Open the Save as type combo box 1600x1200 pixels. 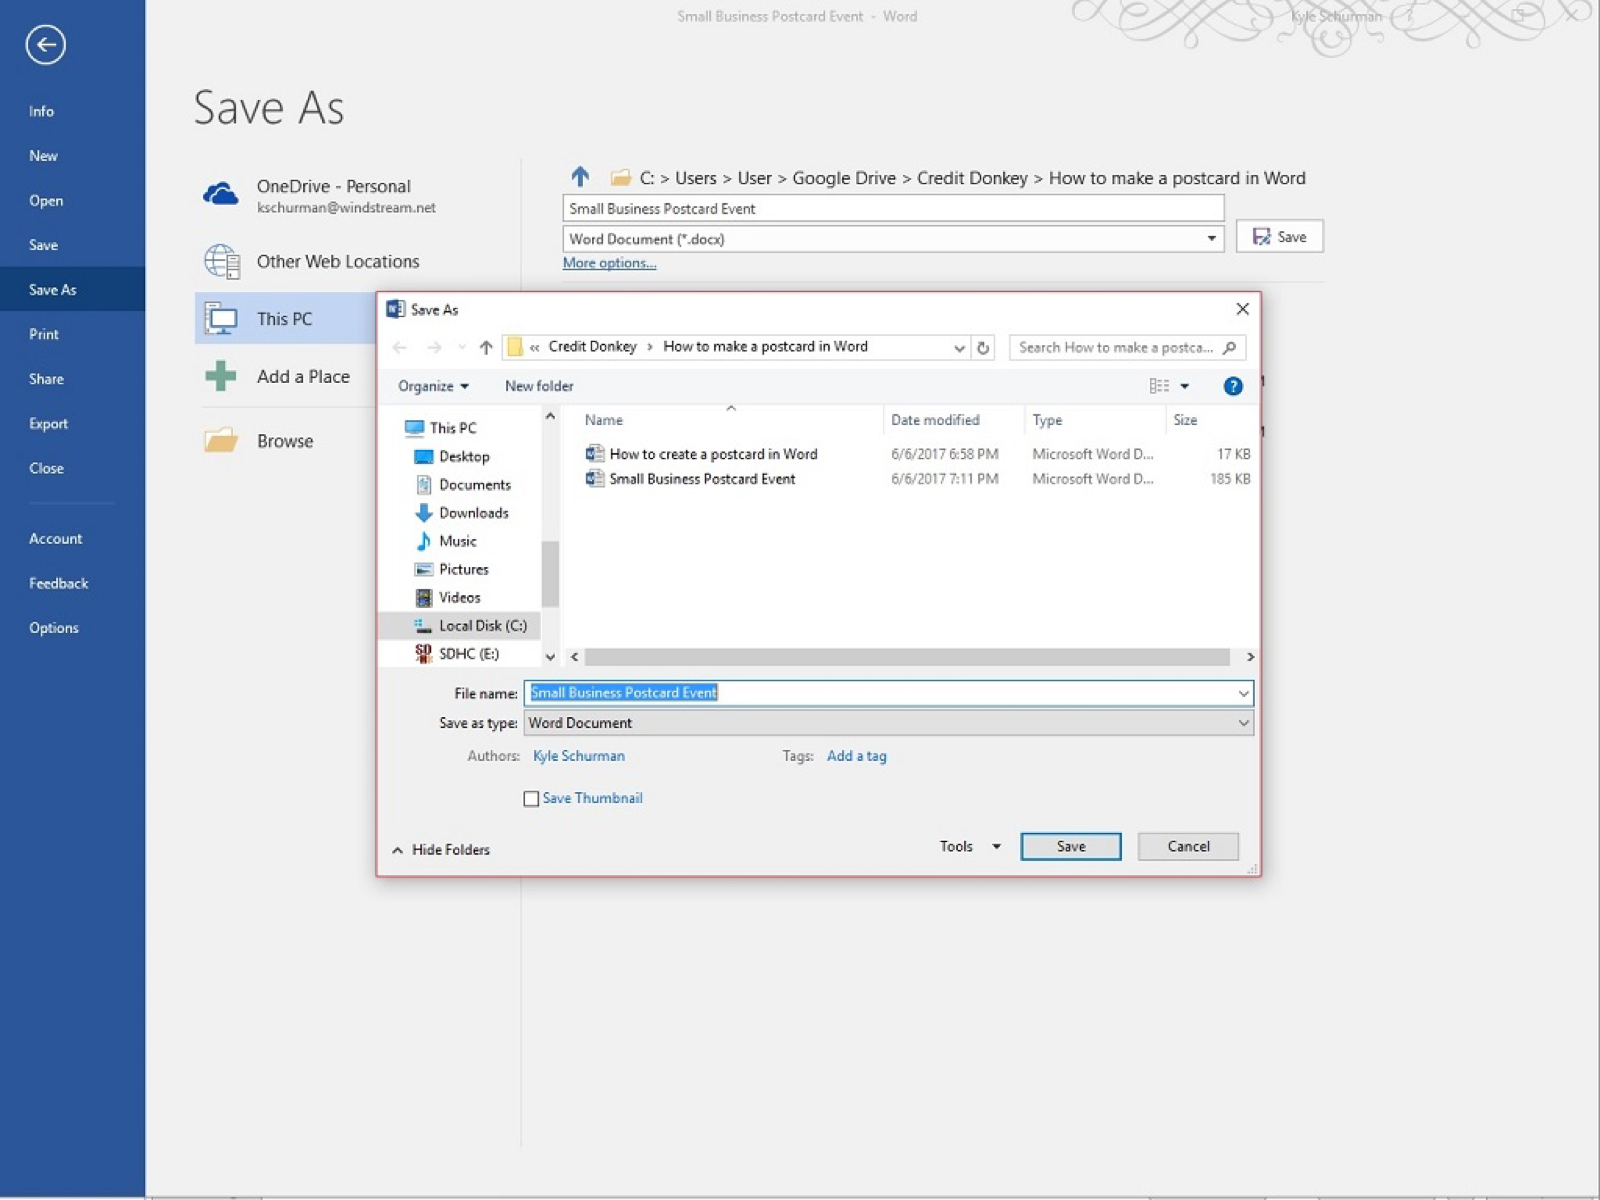coord(888,722)
